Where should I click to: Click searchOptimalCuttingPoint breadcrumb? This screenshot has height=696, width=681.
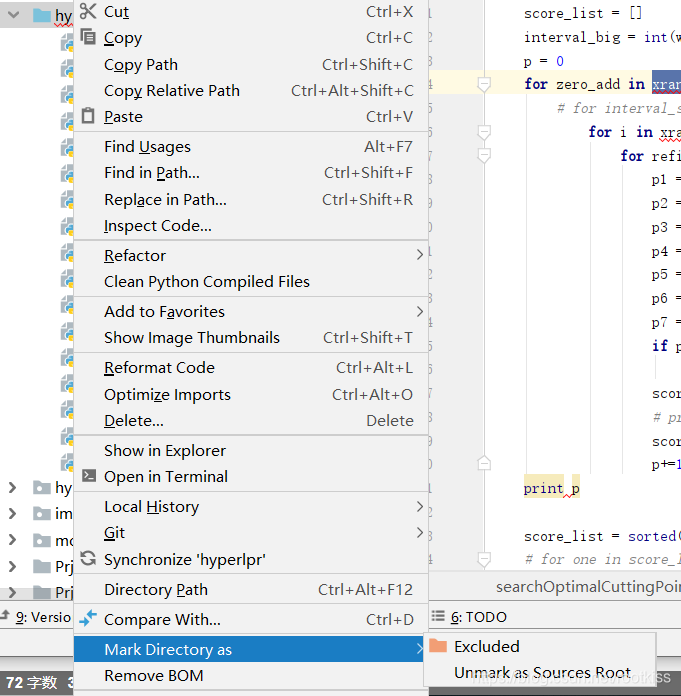coord(588,587)
